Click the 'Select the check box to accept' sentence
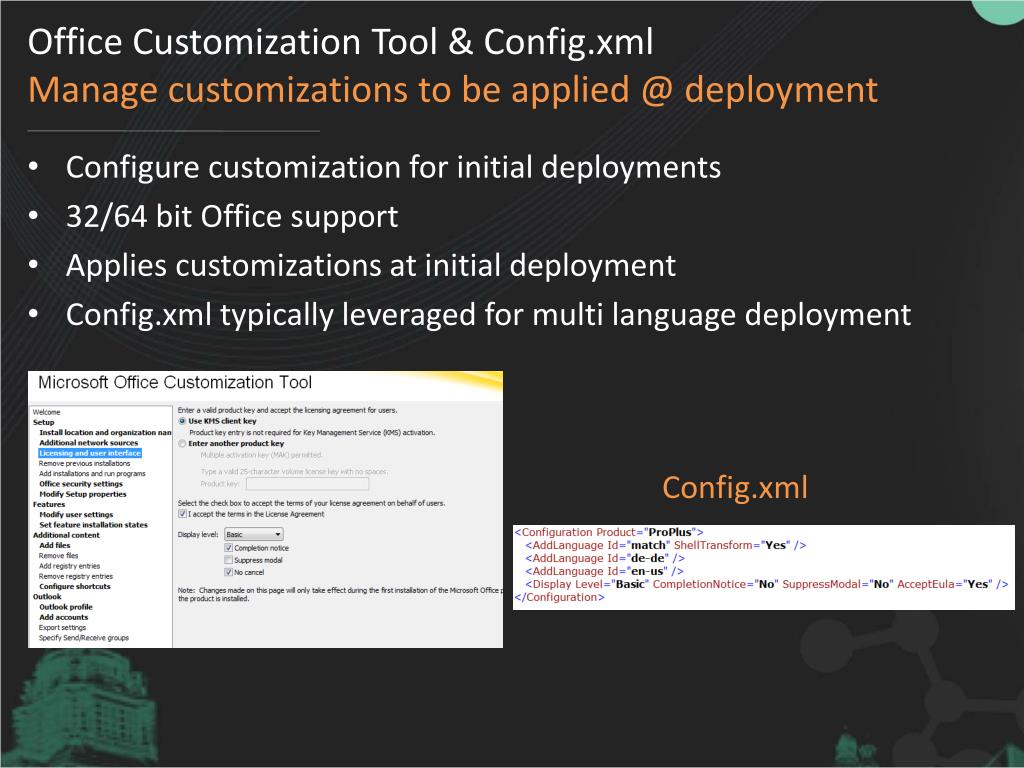 [312, 504]
